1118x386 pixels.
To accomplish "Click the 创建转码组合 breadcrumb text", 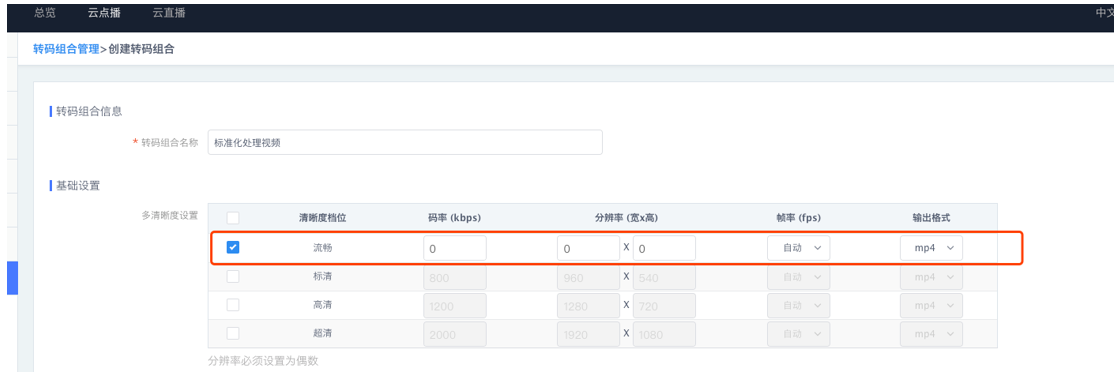I will pos(141,49).
